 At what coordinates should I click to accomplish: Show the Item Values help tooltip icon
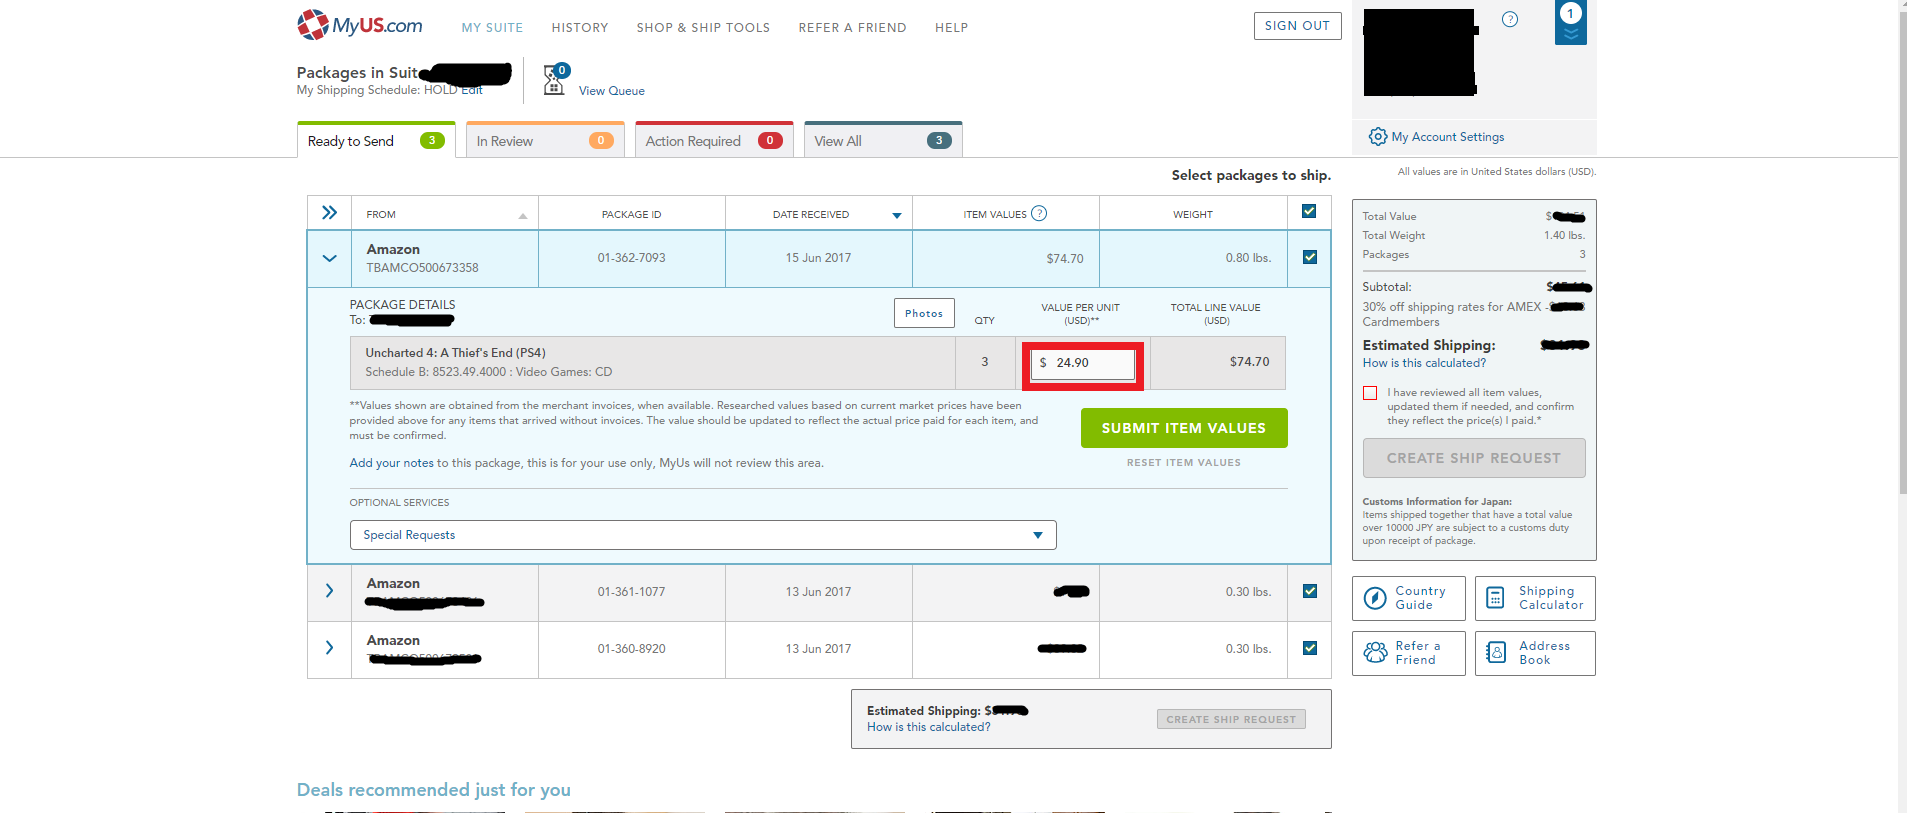tap(1039, 213)
